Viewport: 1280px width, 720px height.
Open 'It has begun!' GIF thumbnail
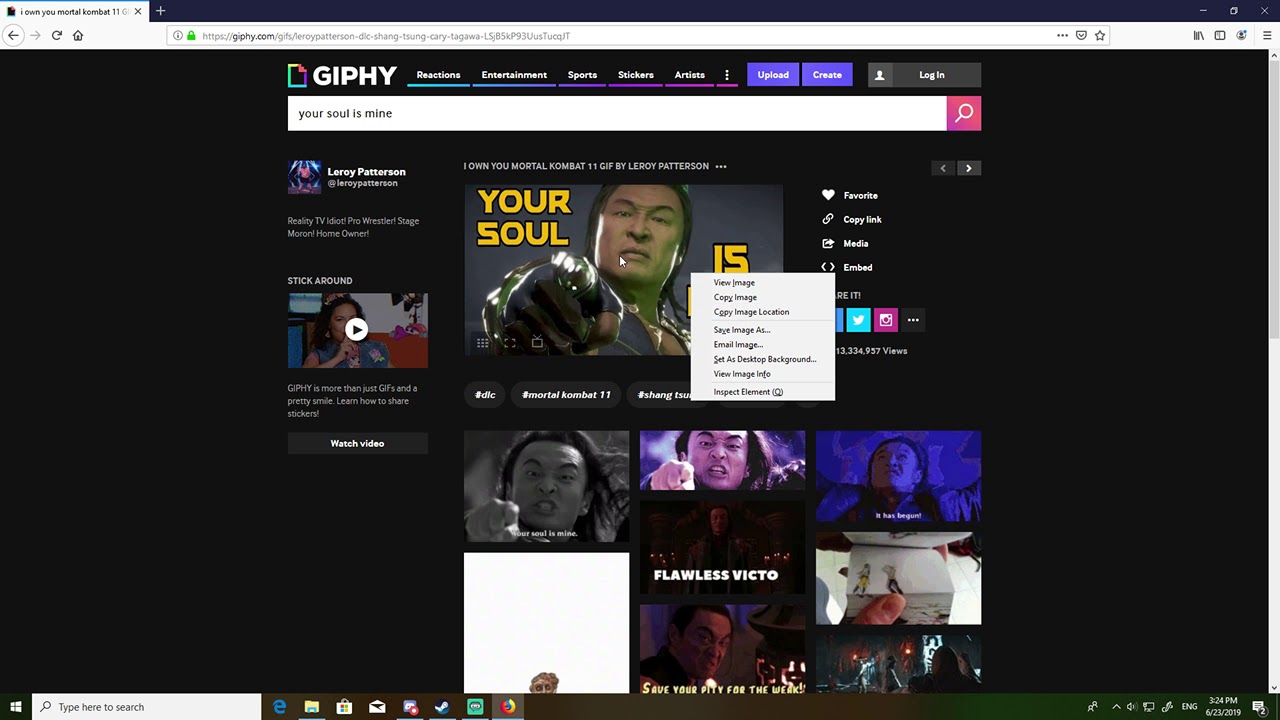tap(898, 476)
